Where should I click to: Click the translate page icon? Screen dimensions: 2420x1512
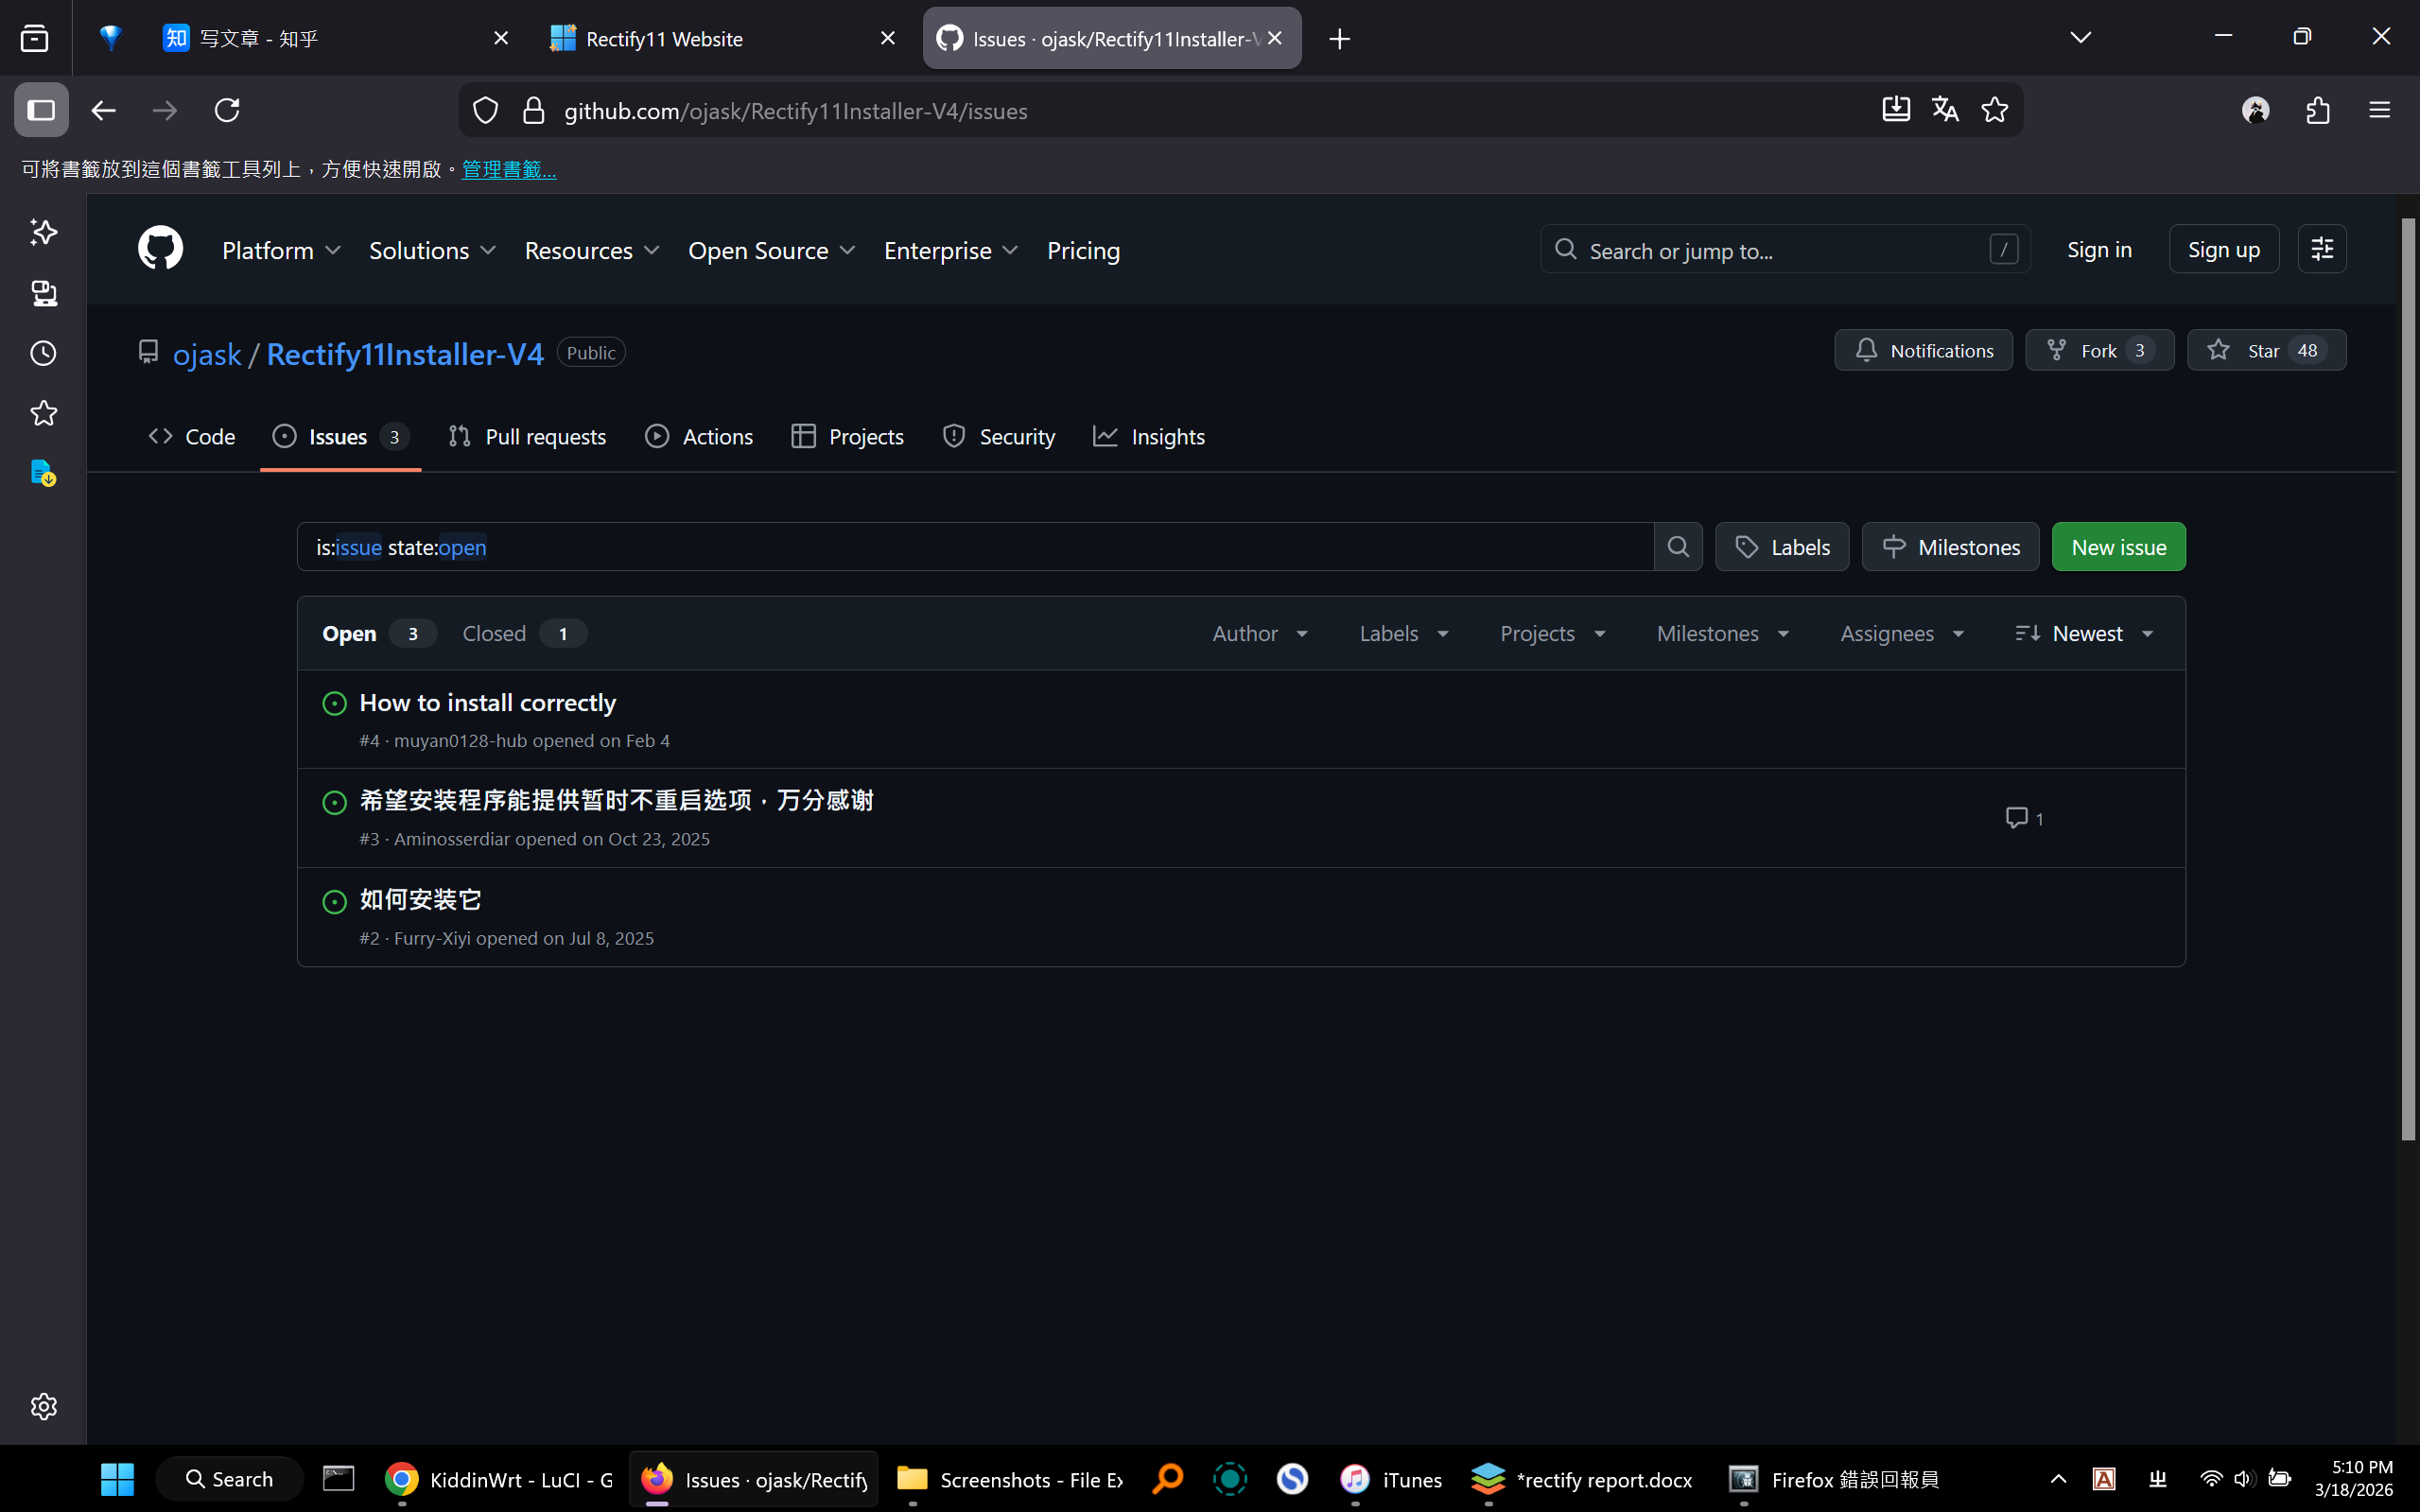(1945, 110)
